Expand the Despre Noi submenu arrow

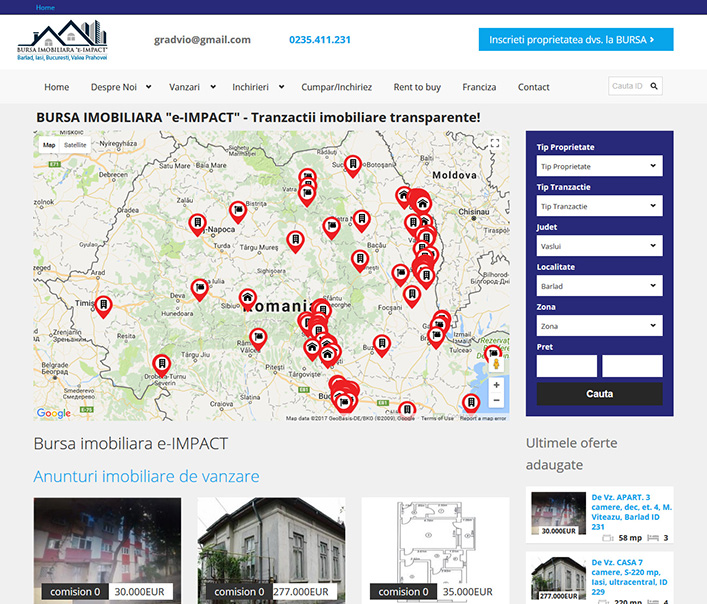[x=148, y=87]
